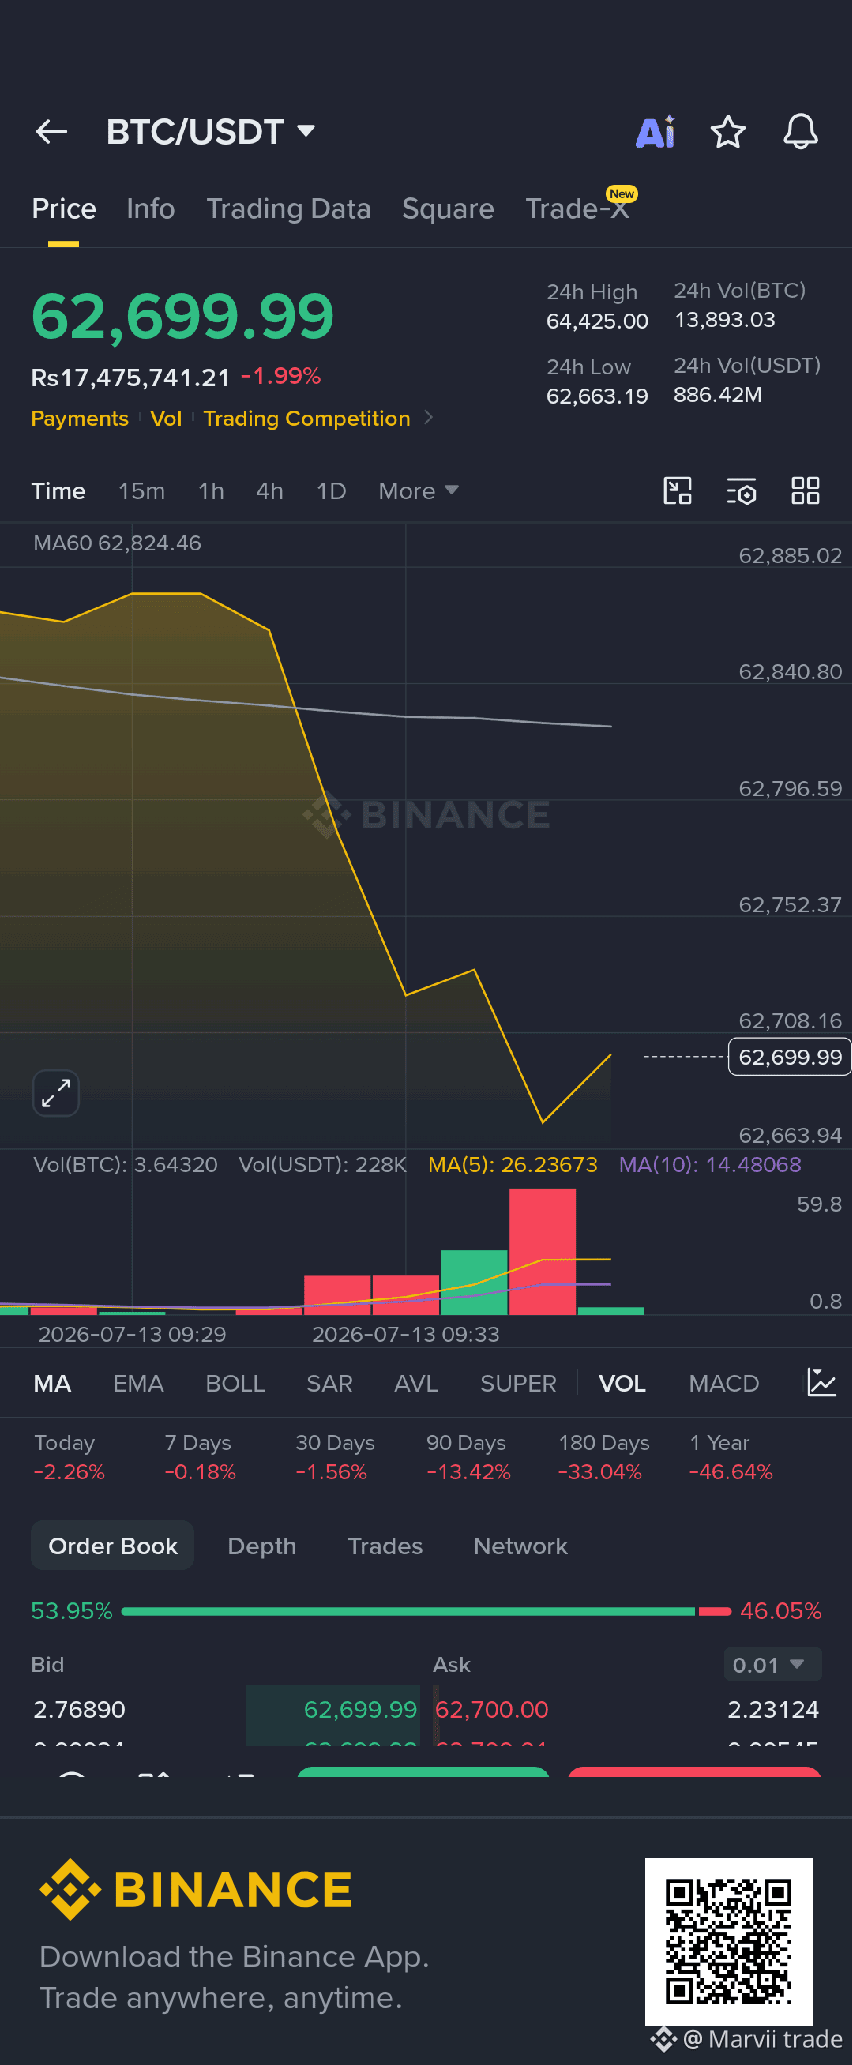The image size is (852, 2065).
Task: Tap the 7 Days change -0.18%
Action: (x=200, y=1472)
